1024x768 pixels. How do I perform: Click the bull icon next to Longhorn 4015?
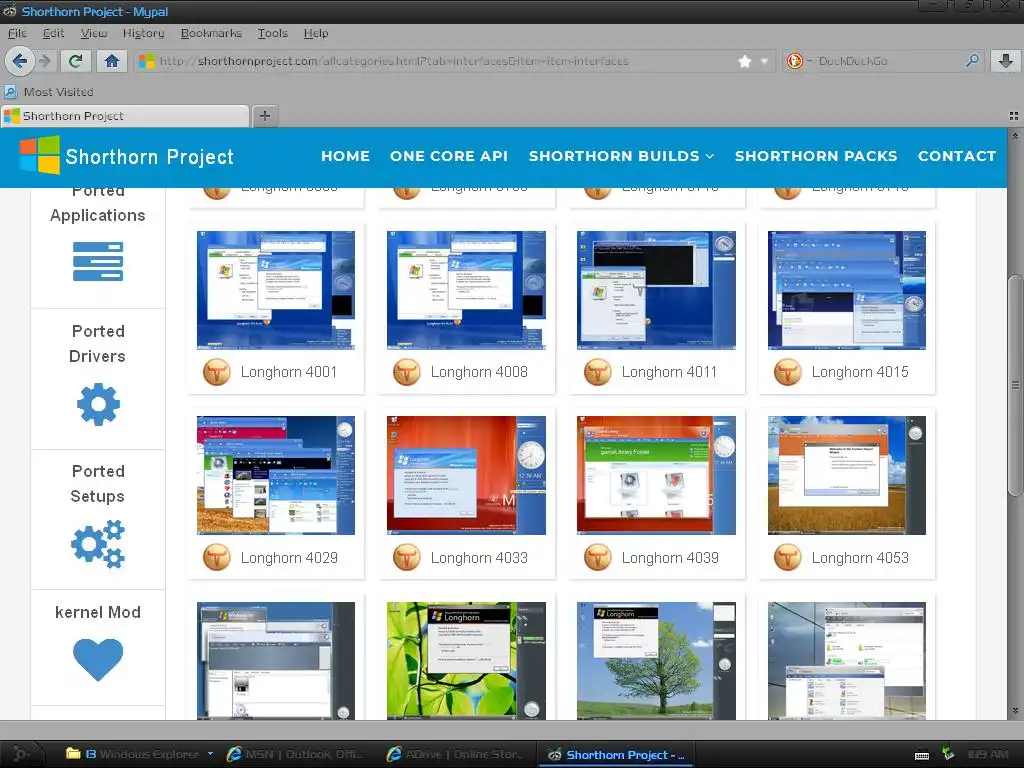click(x=788, y=372)
